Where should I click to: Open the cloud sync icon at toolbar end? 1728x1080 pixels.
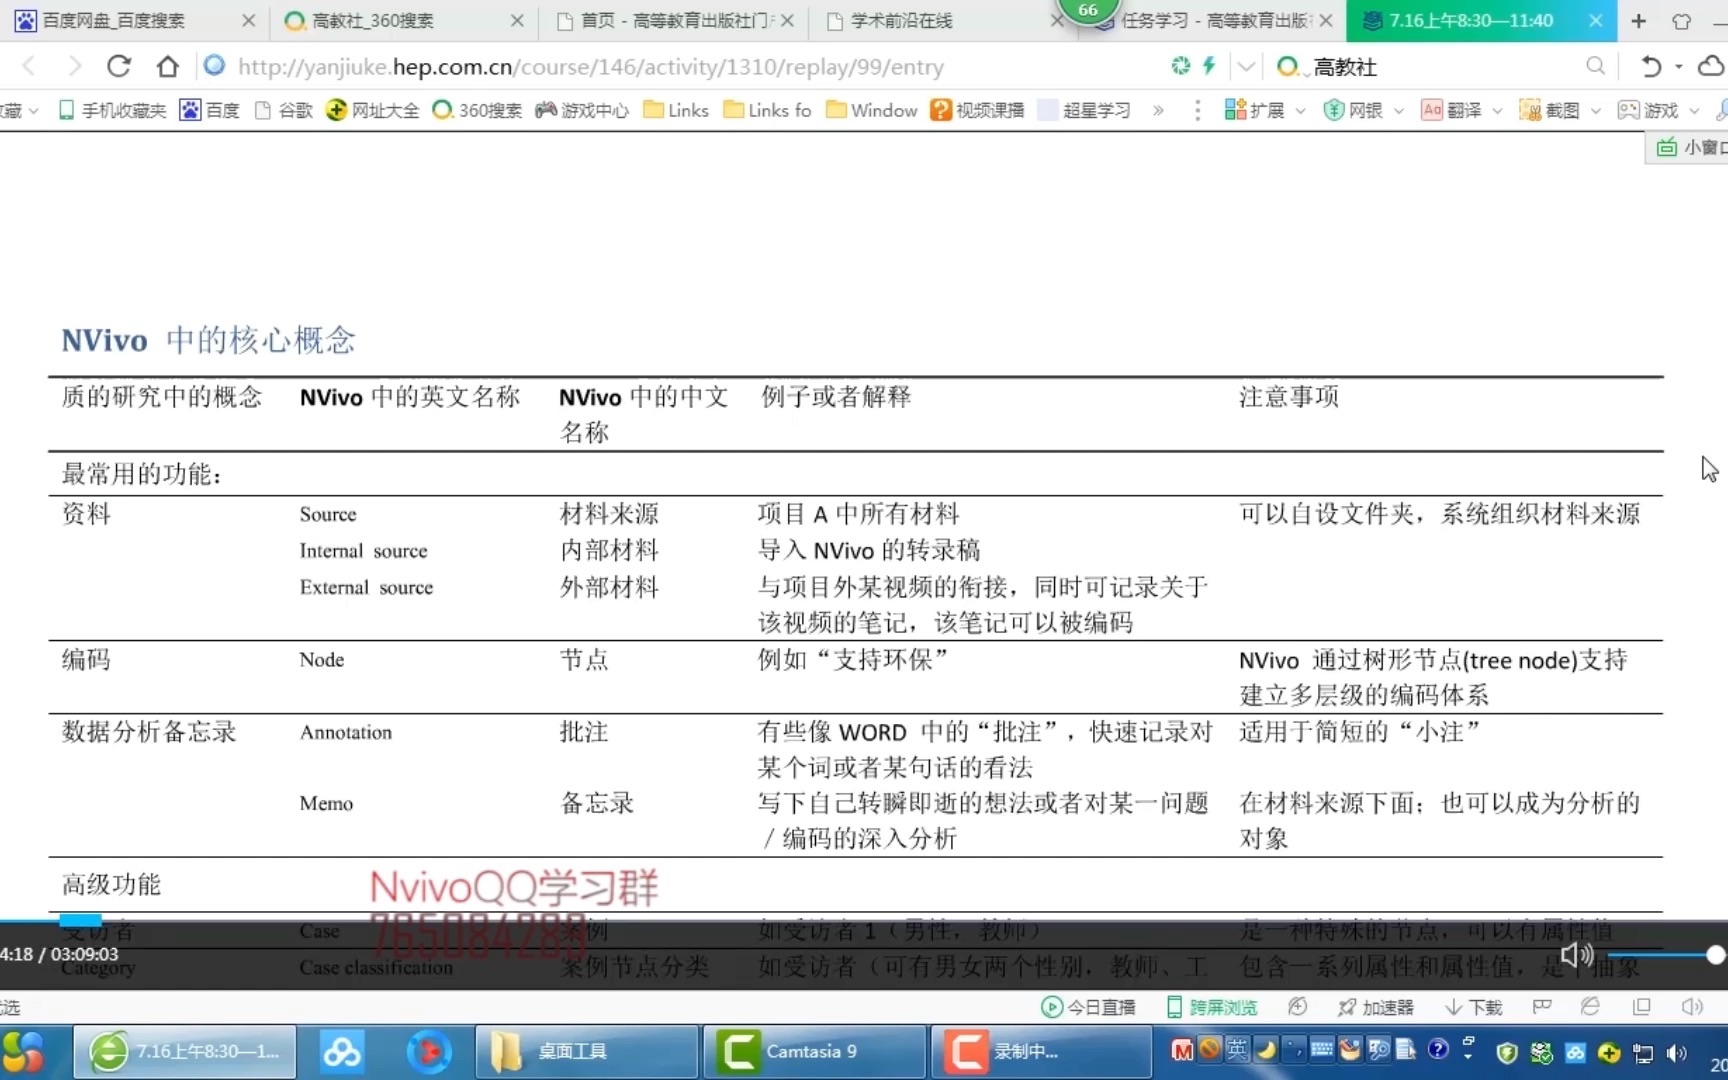click(x=1712, y=67)
